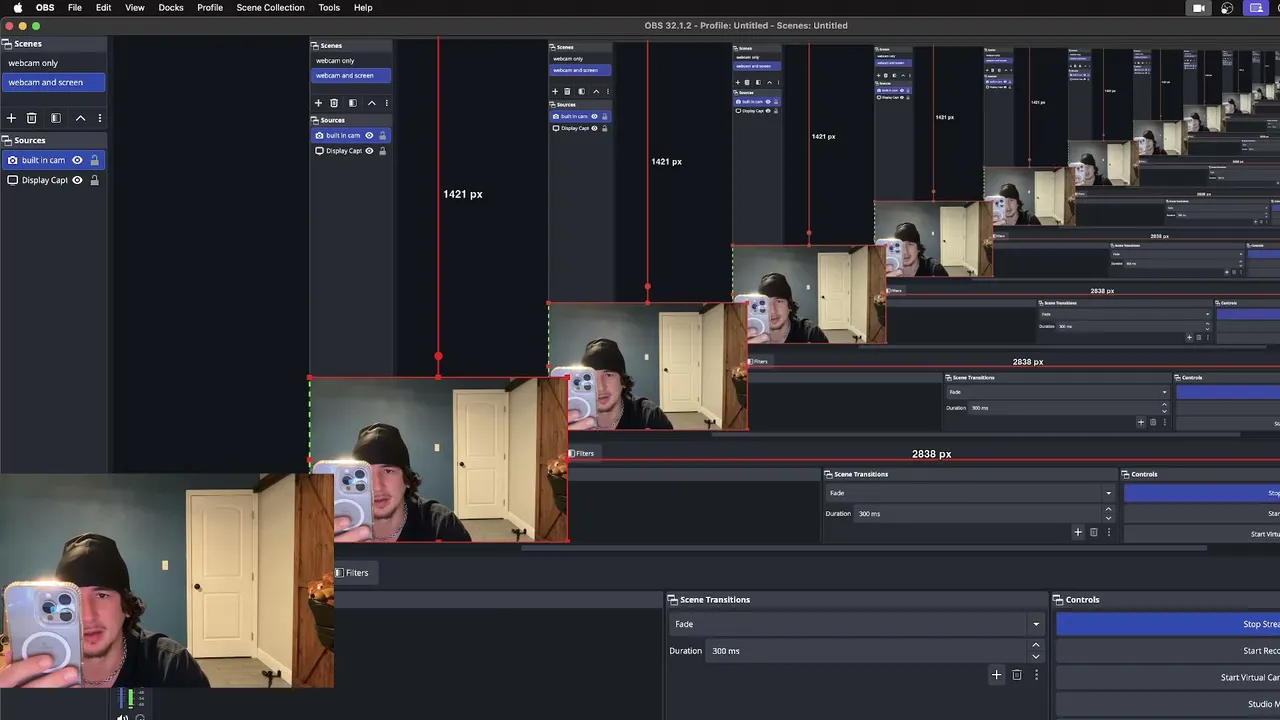Hide the Display Capture source
This screenshot has width=1280, height=720.
pos(77,180)
